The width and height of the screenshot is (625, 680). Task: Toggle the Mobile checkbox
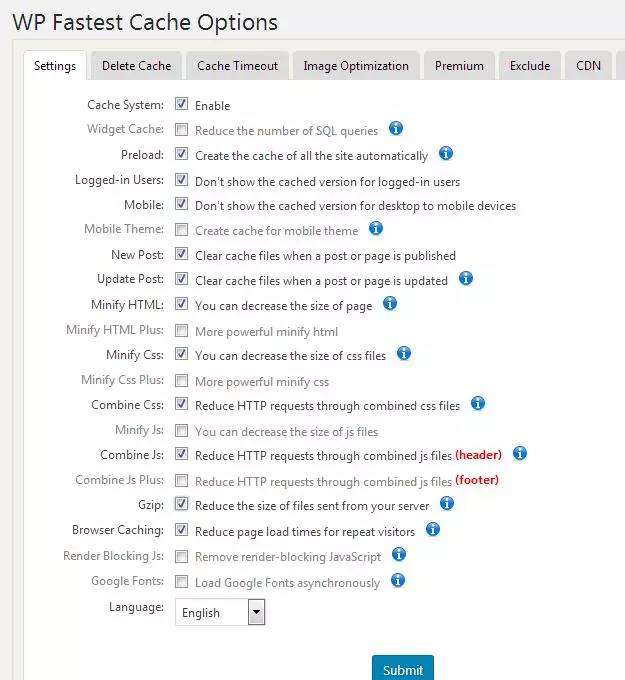pos(181,204)
